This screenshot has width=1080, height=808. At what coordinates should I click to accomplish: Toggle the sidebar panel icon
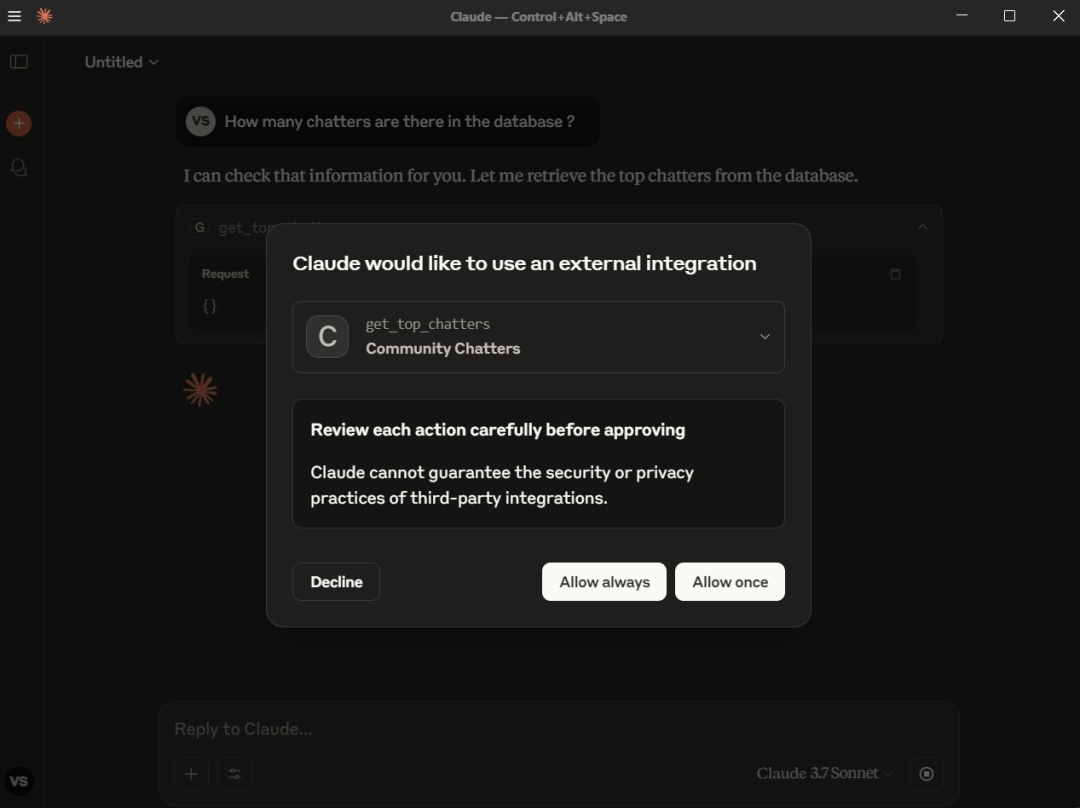19,62
